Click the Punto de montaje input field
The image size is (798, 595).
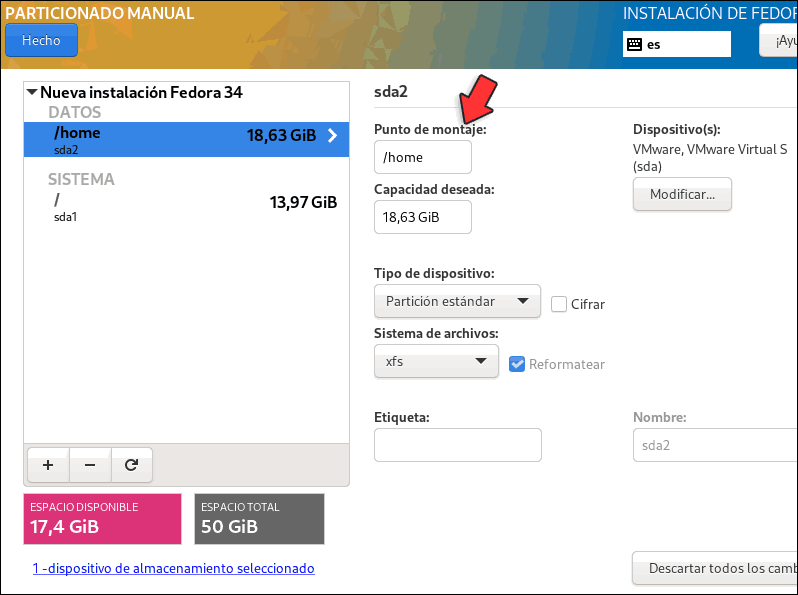tap(422, 157)
